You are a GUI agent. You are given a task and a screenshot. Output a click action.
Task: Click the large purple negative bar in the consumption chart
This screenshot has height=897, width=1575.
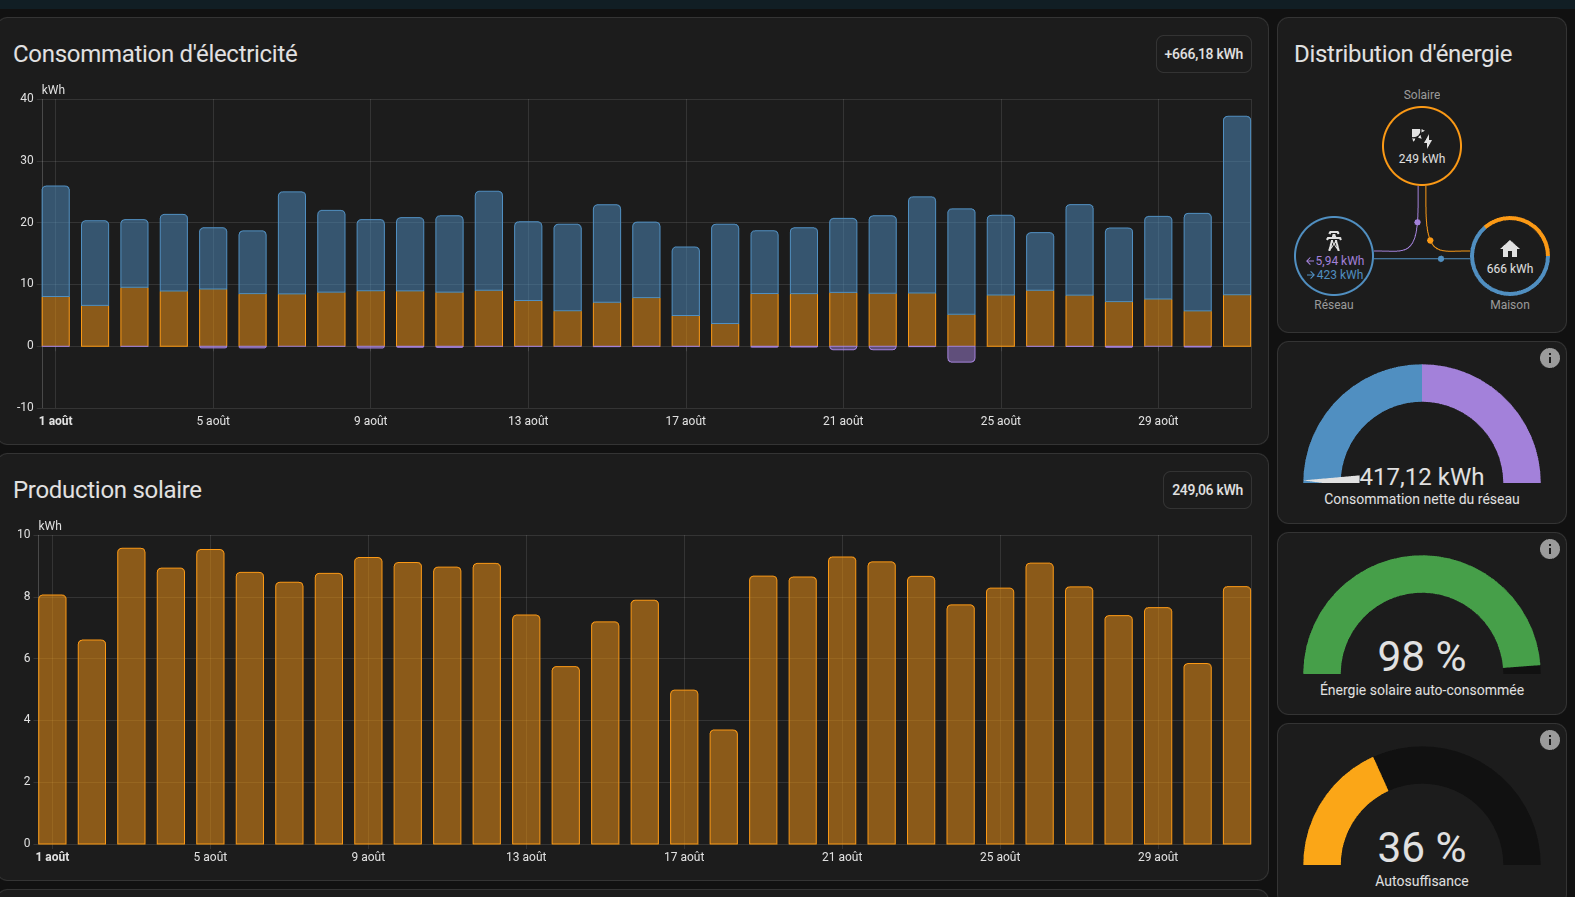pos(961,354)
